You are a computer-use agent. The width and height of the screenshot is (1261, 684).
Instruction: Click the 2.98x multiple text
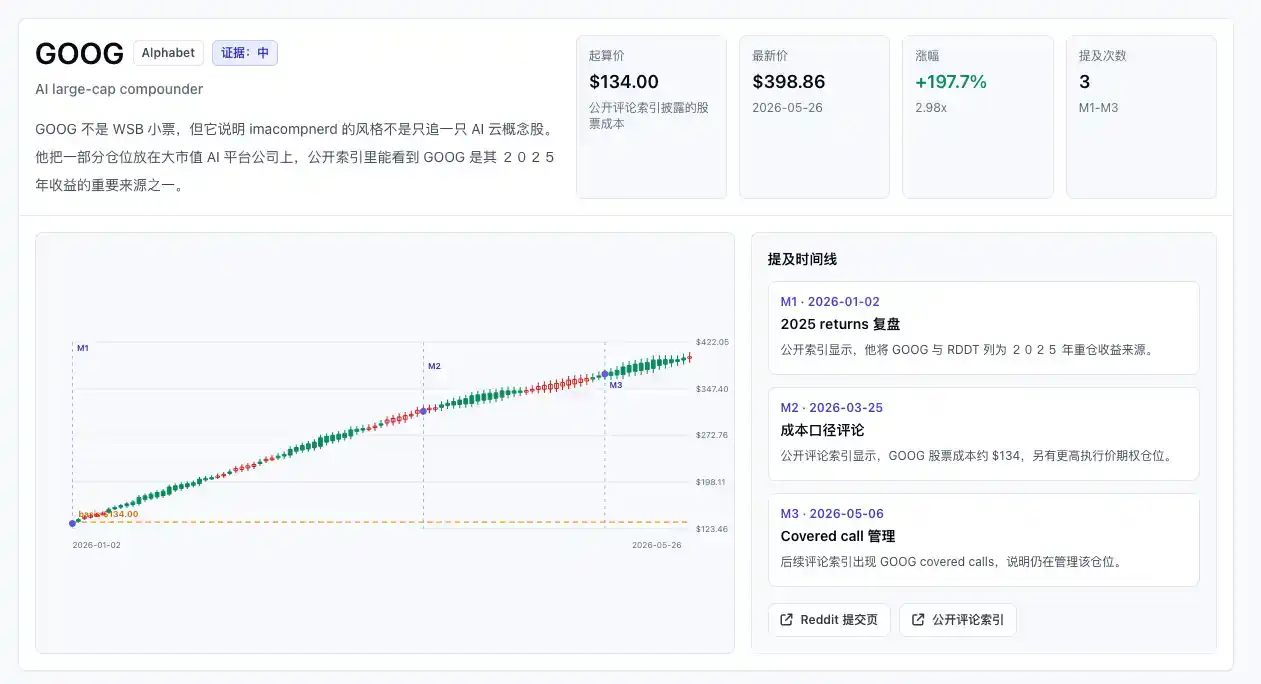[x=930, y=107]
